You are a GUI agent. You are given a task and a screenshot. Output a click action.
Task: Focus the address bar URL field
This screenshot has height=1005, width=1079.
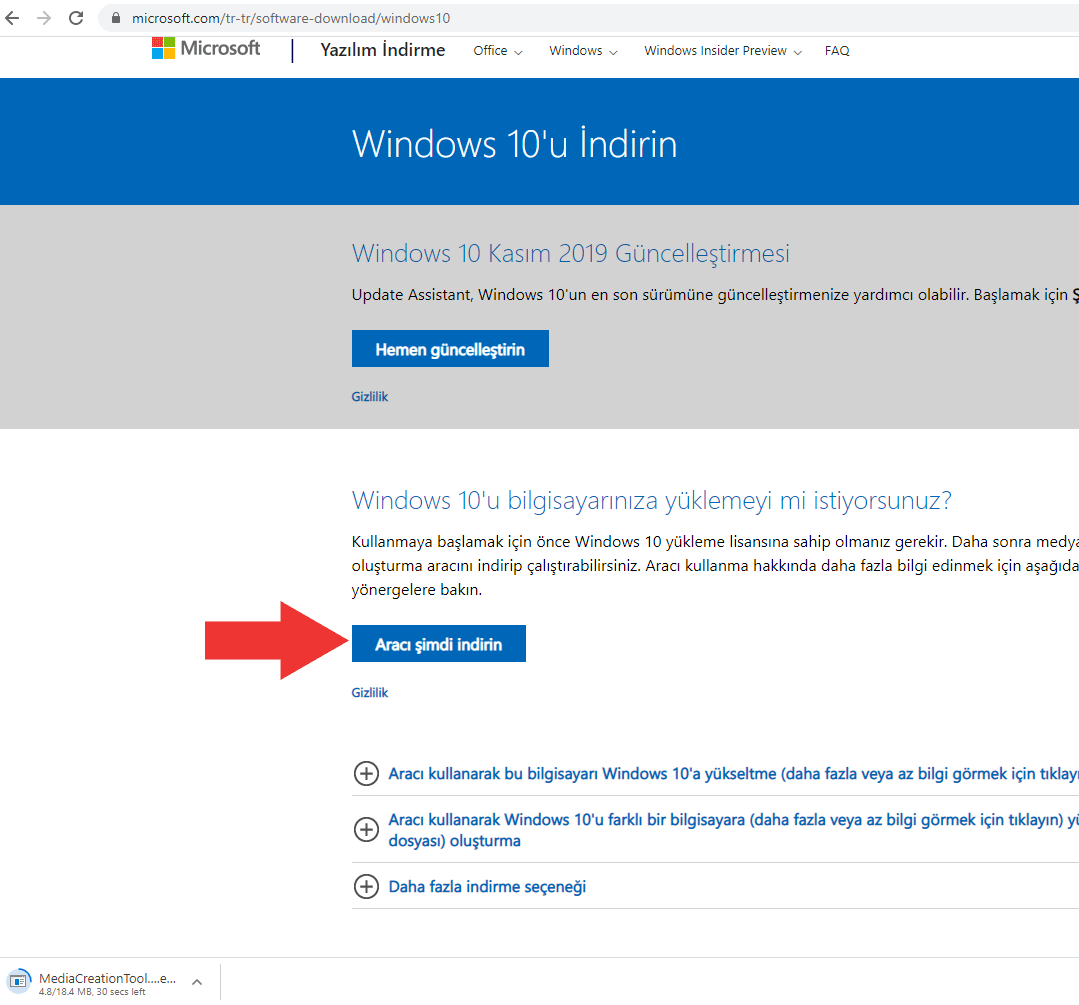[500, 18]
